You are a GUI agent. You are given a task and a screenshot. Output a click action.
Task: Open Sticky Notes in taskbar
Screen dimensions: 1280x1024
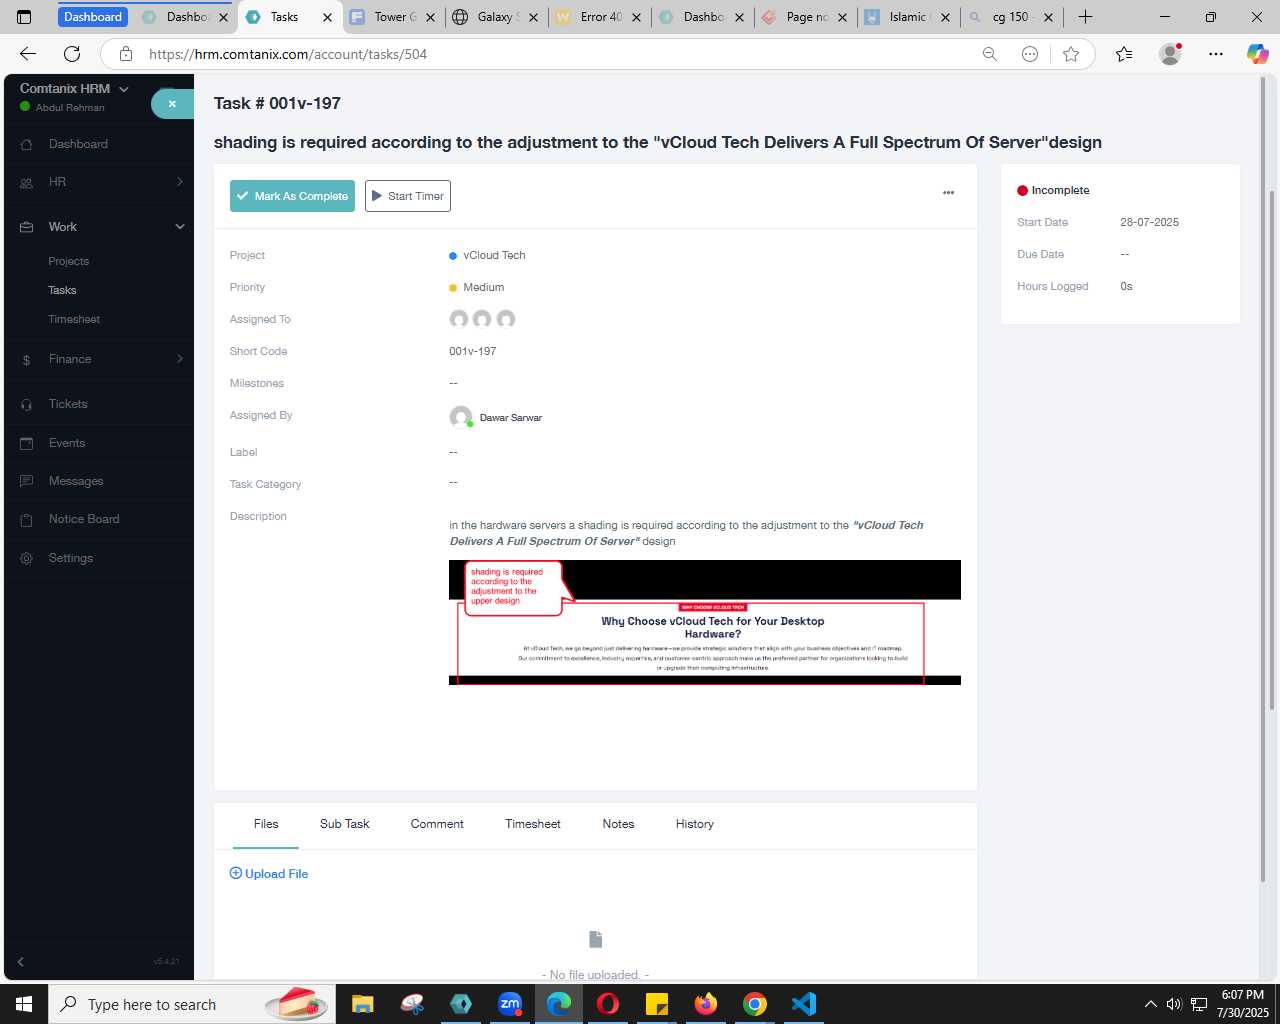657,1003
